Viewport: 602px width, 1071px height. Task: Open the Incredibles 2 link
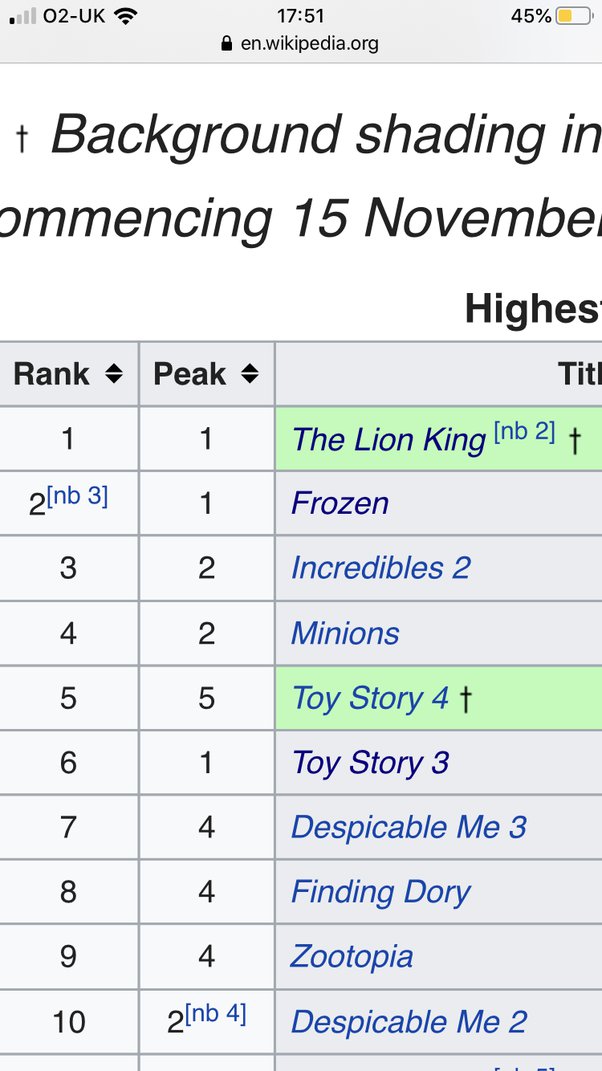pyautogui.click(x=381, y=568)
